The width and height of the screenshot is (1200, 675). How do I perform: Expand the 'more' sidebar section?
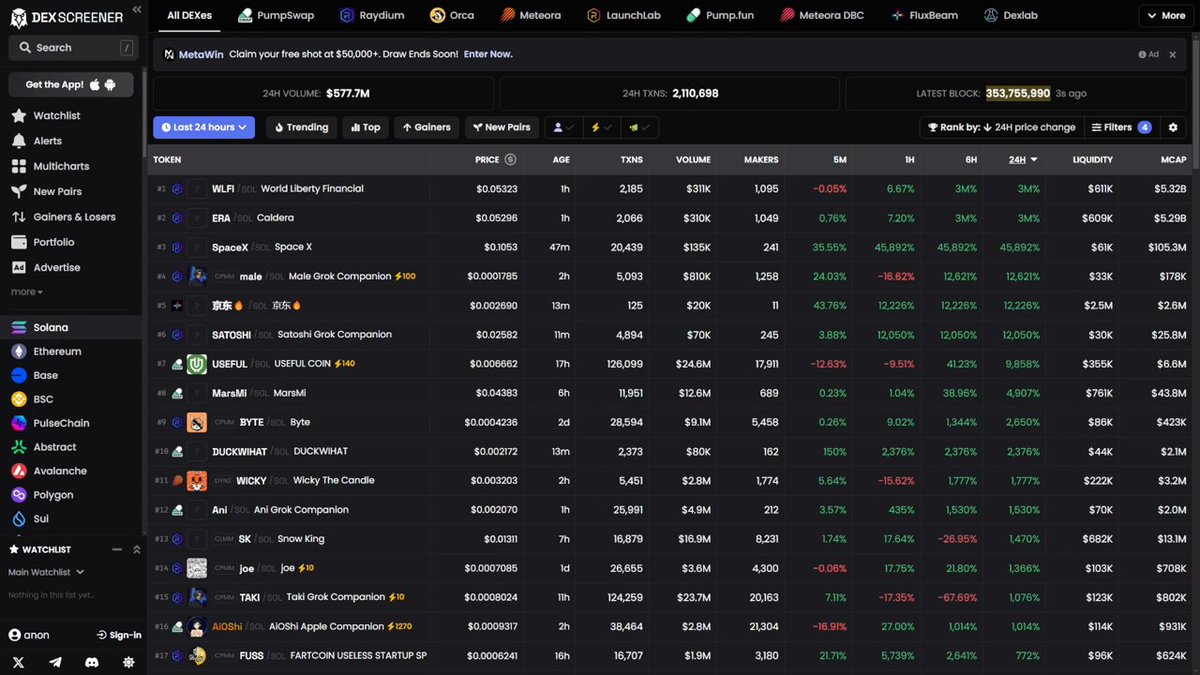point(27,292)
